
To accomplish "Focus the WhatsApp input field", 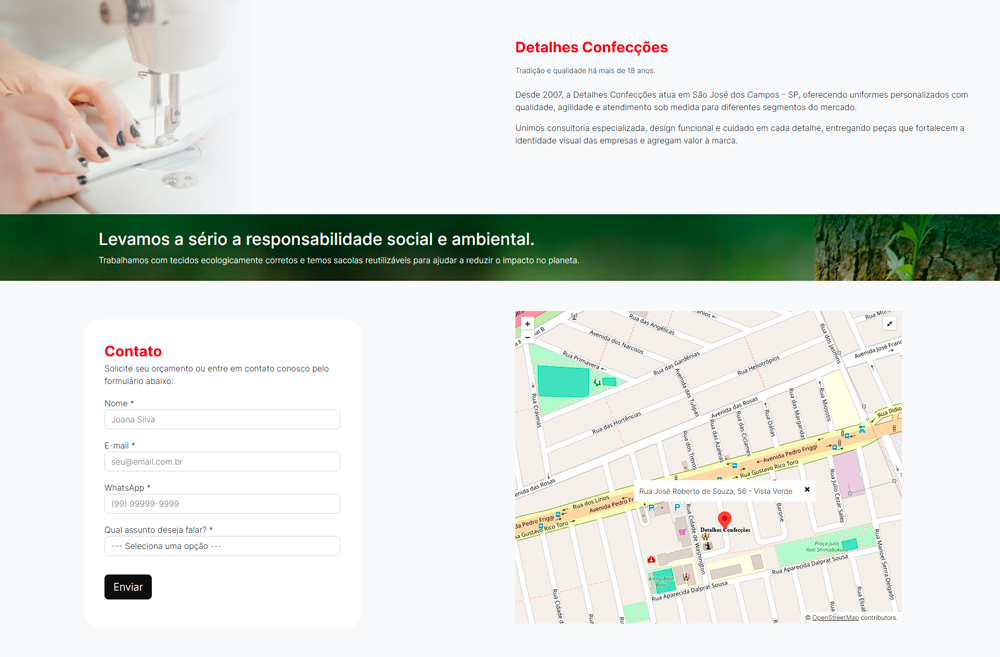I will [222, 504].
